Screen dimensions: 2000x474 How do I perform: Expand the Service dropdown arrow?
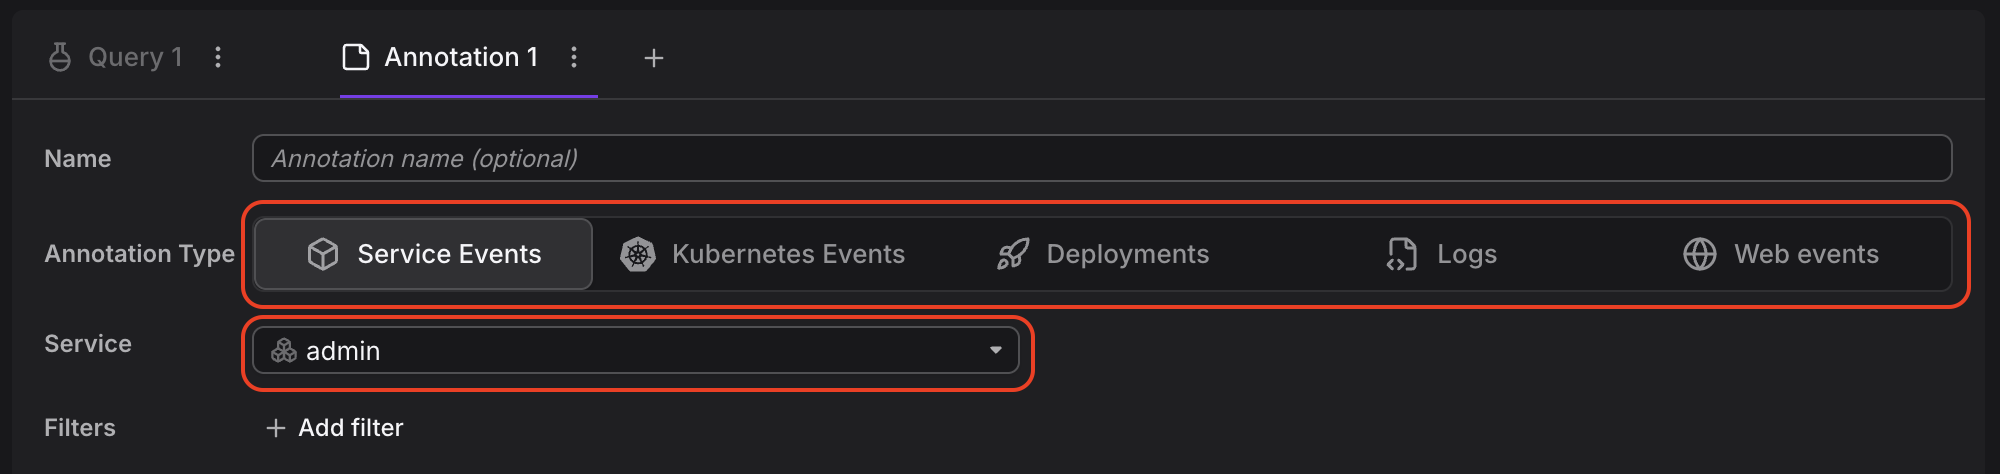[996, 350]
